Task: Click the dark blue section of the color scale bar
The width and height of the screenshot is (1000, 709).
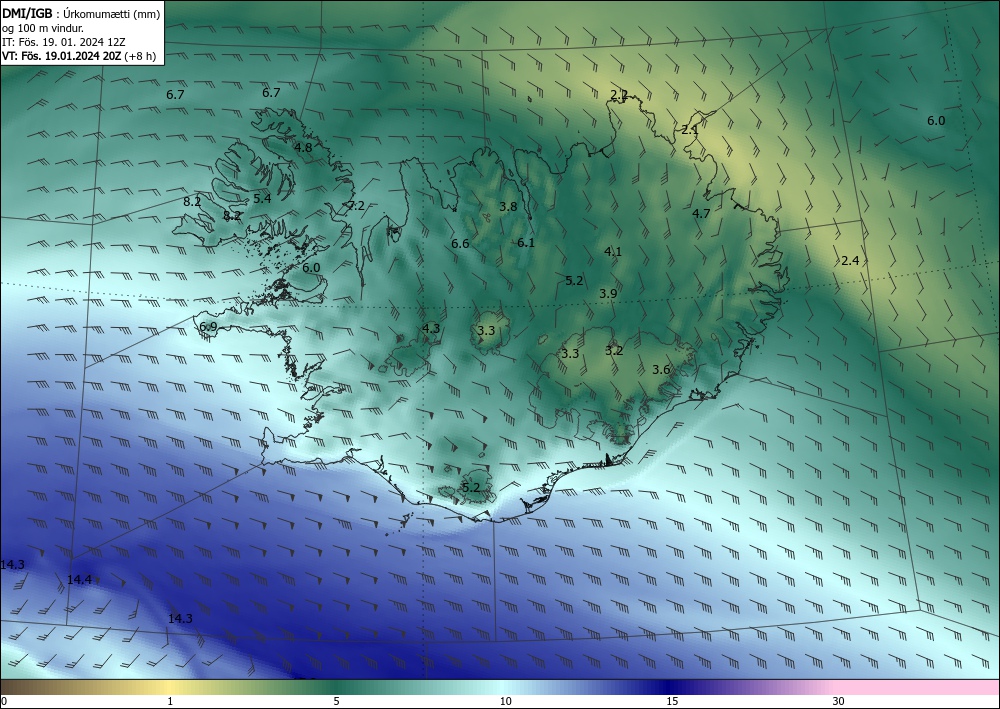Action: click(x=670, y=687)
